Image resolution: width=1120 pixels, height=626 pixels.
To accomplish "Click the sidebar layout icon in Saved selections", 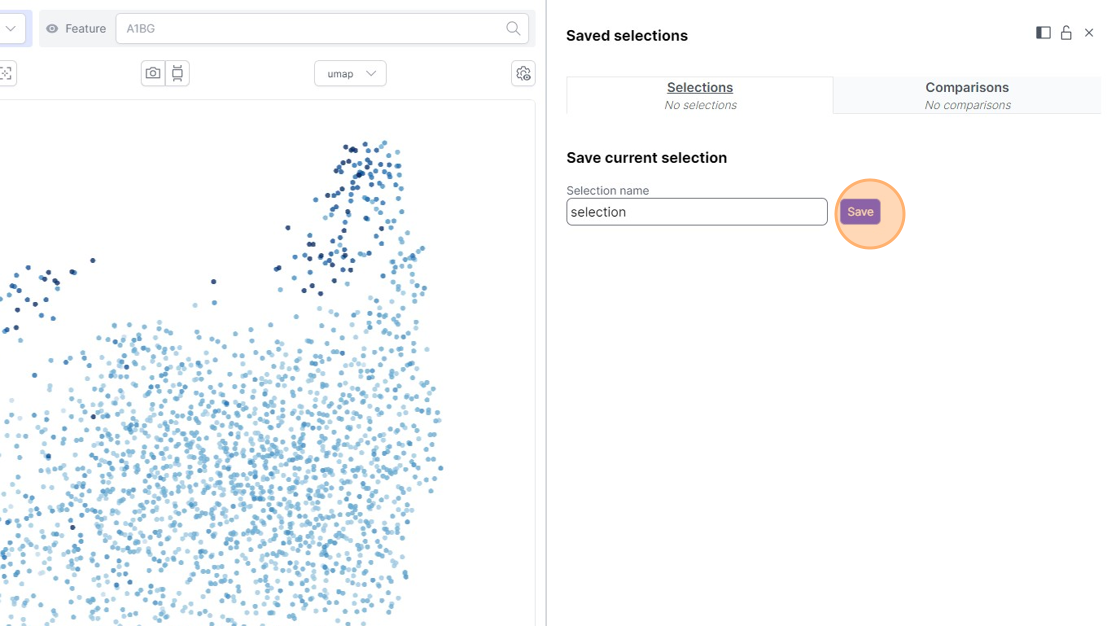I will (x=1043, y=33).
